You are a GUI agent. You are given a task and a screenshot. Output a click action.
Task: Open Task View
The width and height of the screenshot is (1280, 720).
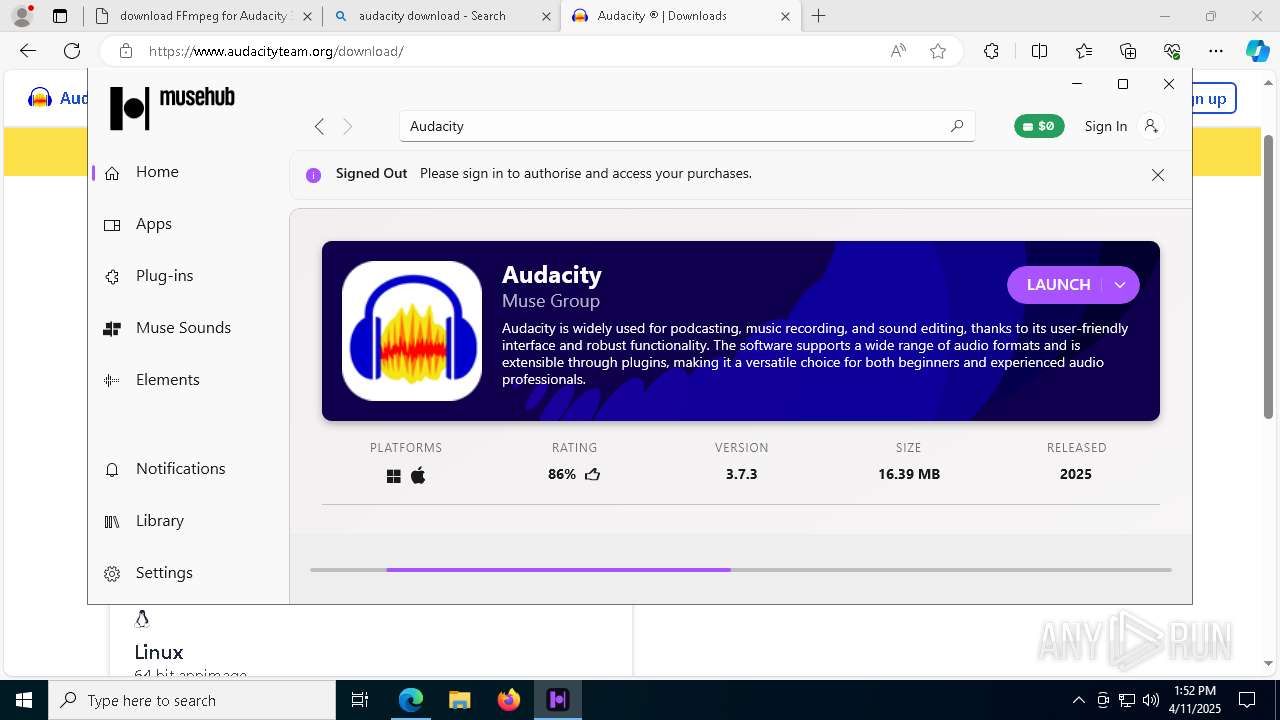tap(360, 700)
